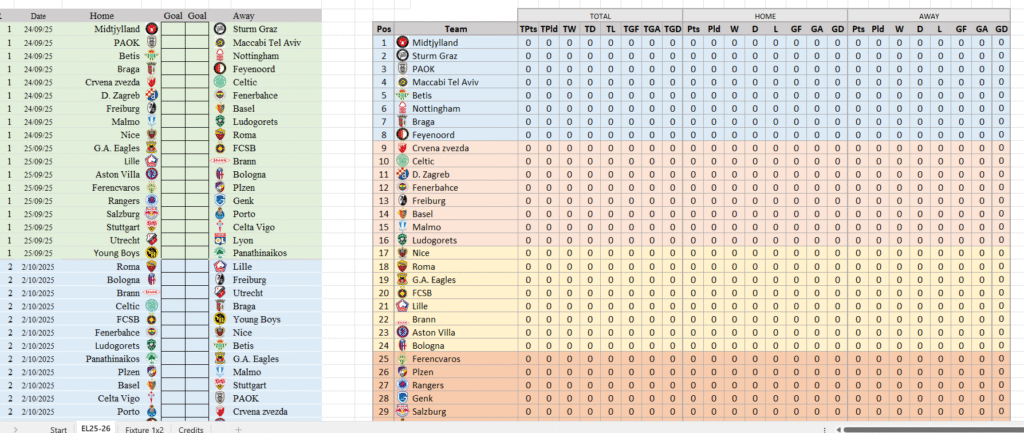The height and width of the screenshot is (433, 1024).
Task: Click the Sturm Graz logo in the standings table
Action: click(x=402, y=55)
